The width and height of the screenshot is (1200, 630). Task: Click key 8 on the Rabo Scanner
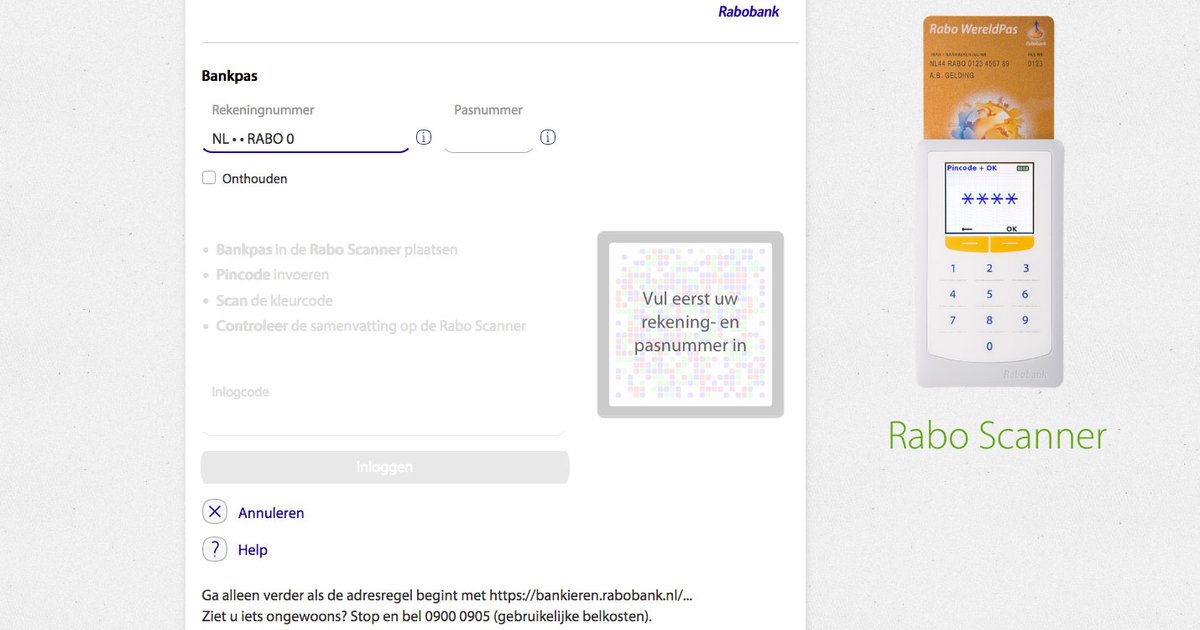(x=990, y=320)
